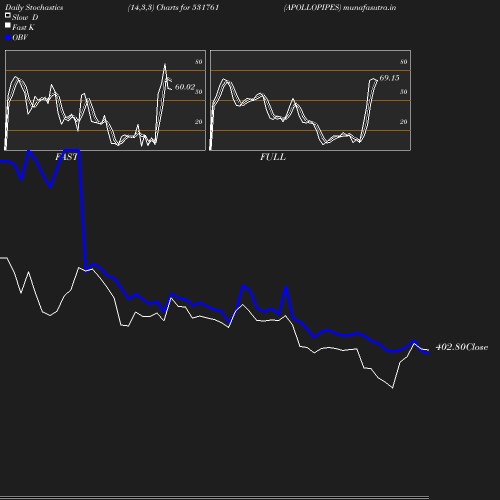This screenshot has width=500, height=500.
Task: Click the blue OBV legend swatch
Action: (x=8, y=38)
